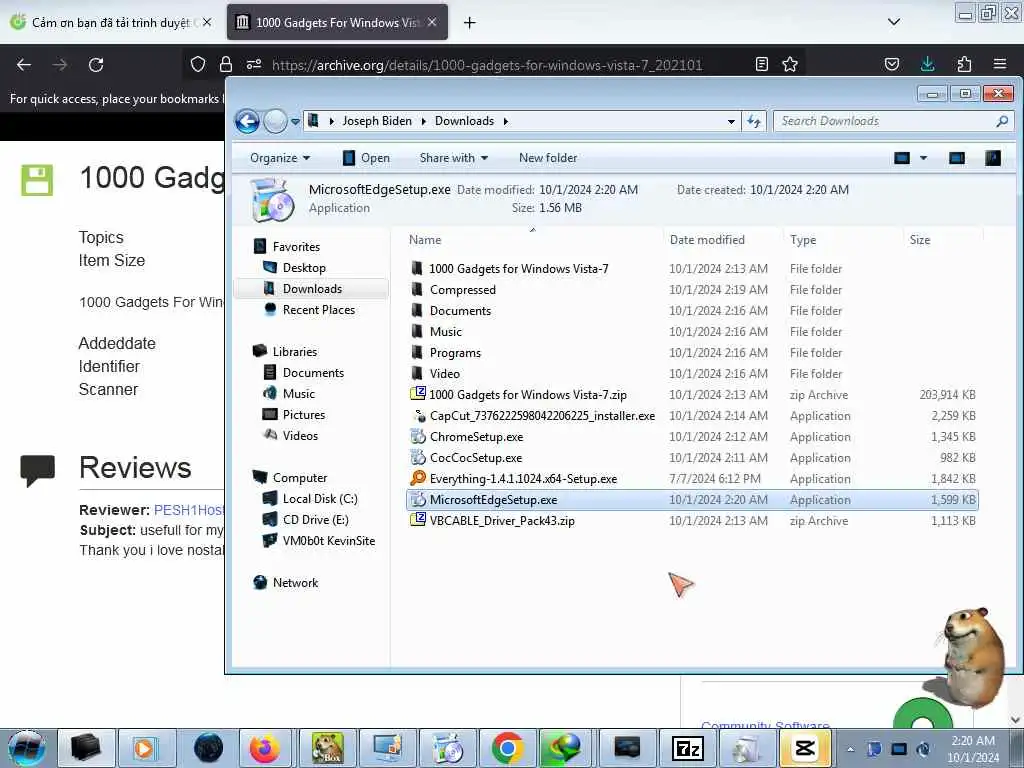Screen dimensions: 1024x768
Task: Click the Windows Start orb
Action: (x=26, y=748)
